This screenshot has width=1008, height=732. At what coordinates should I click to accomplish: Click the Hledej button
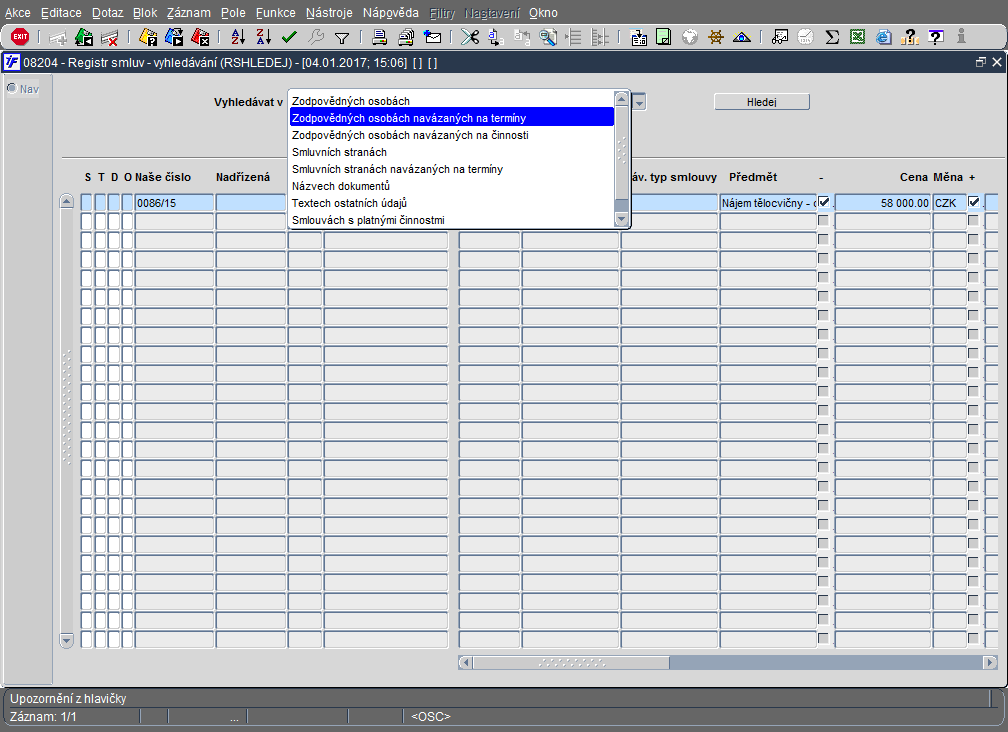point(762,102)
